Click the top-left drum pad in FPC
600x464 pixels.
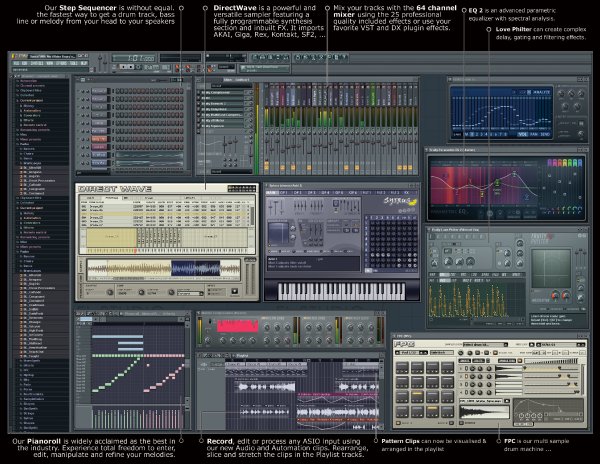(x=402, y=367)
